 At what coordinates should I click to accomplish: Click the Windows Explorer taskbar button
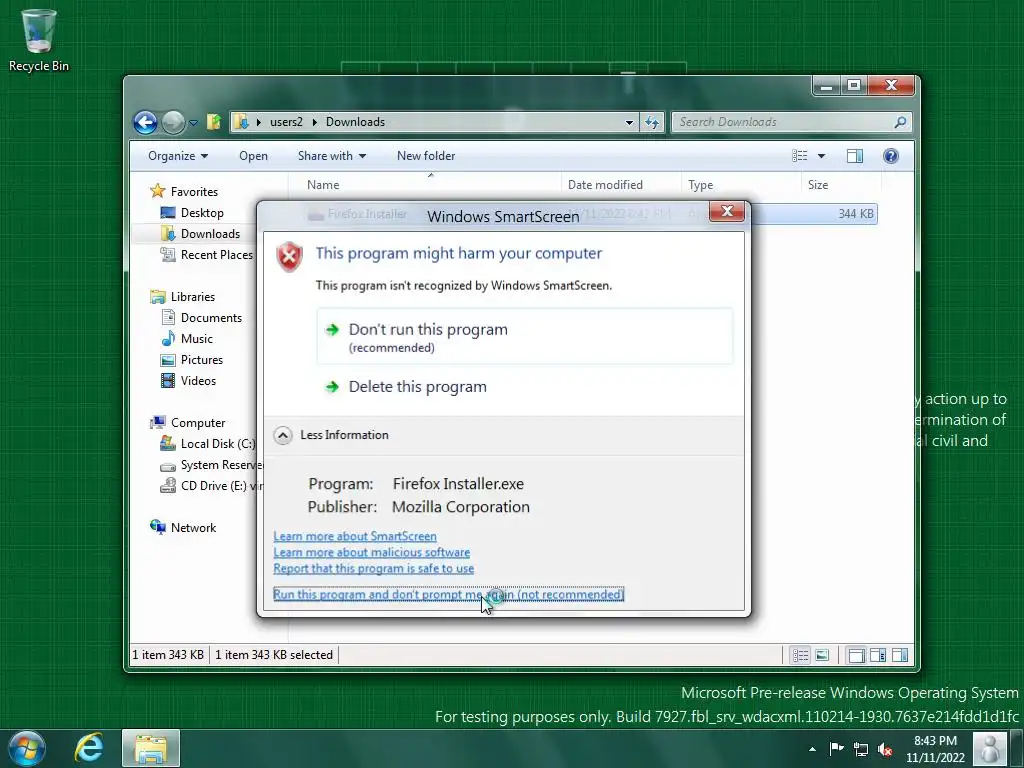click(151, 748)
